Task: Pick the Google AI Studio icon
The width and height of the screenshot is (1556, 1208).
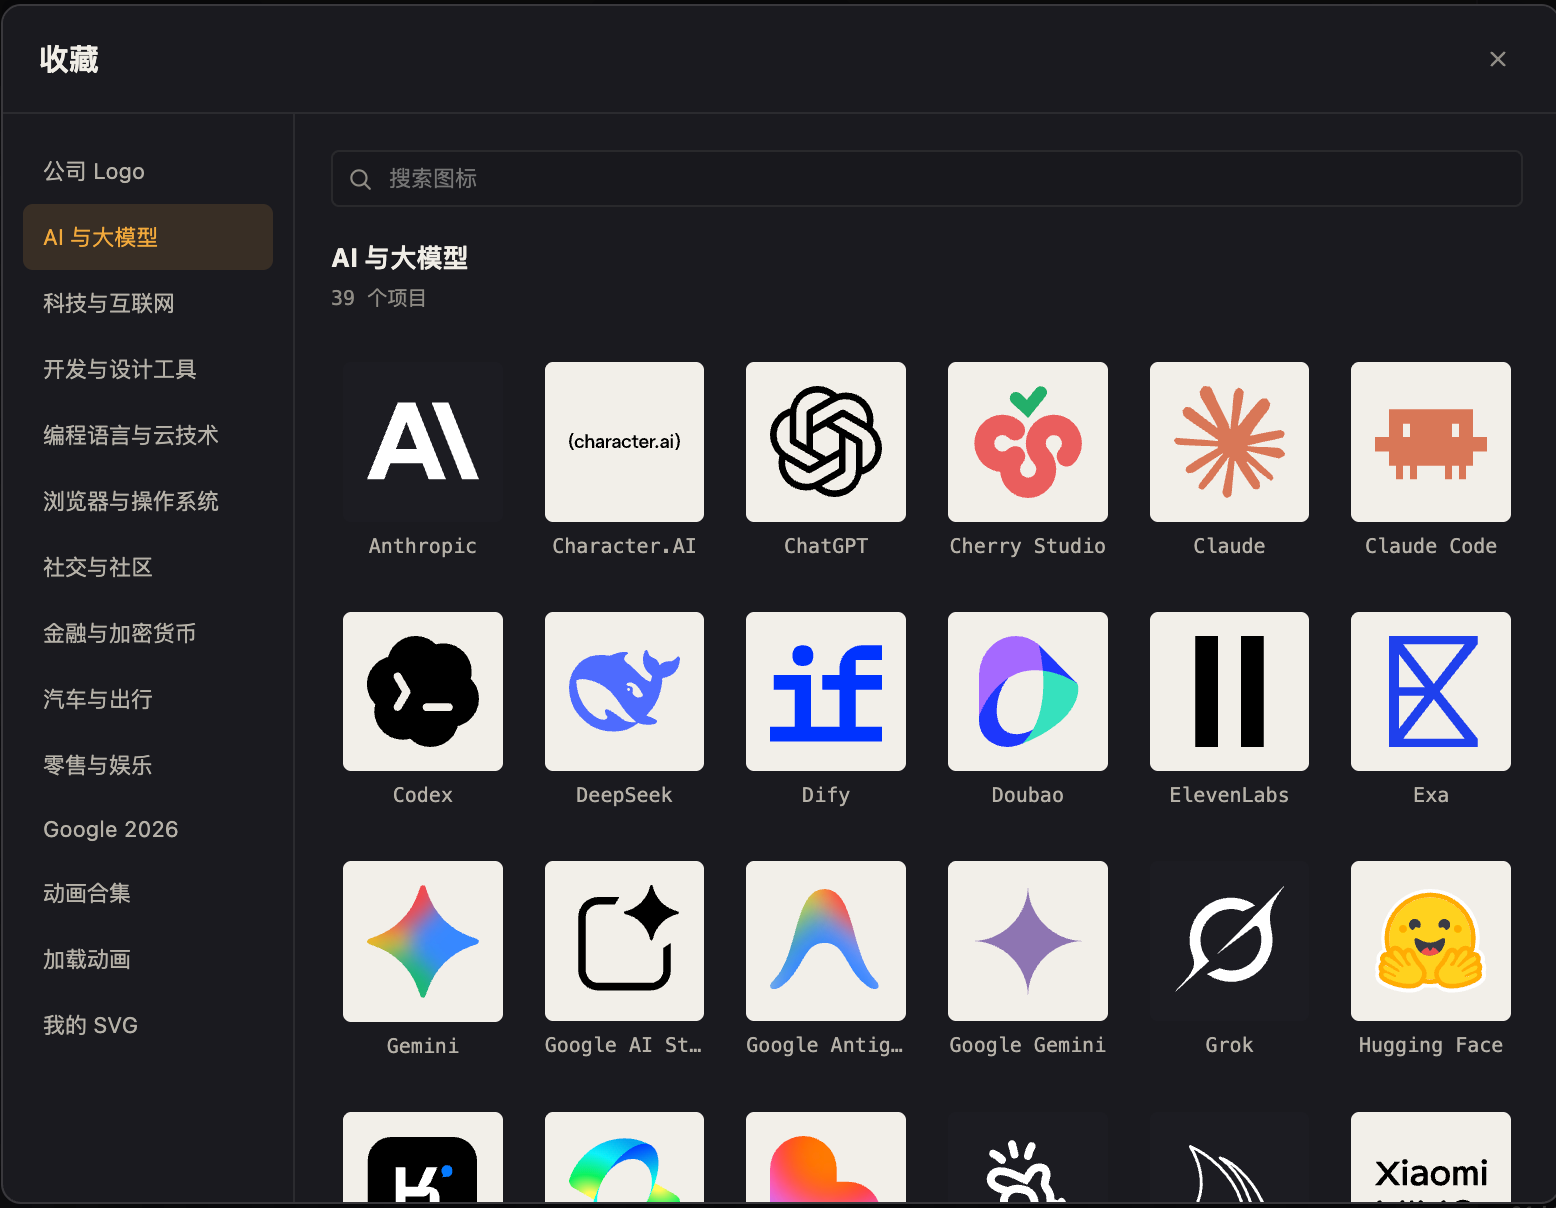Action: pyautogui.click(x=624, y=941)
